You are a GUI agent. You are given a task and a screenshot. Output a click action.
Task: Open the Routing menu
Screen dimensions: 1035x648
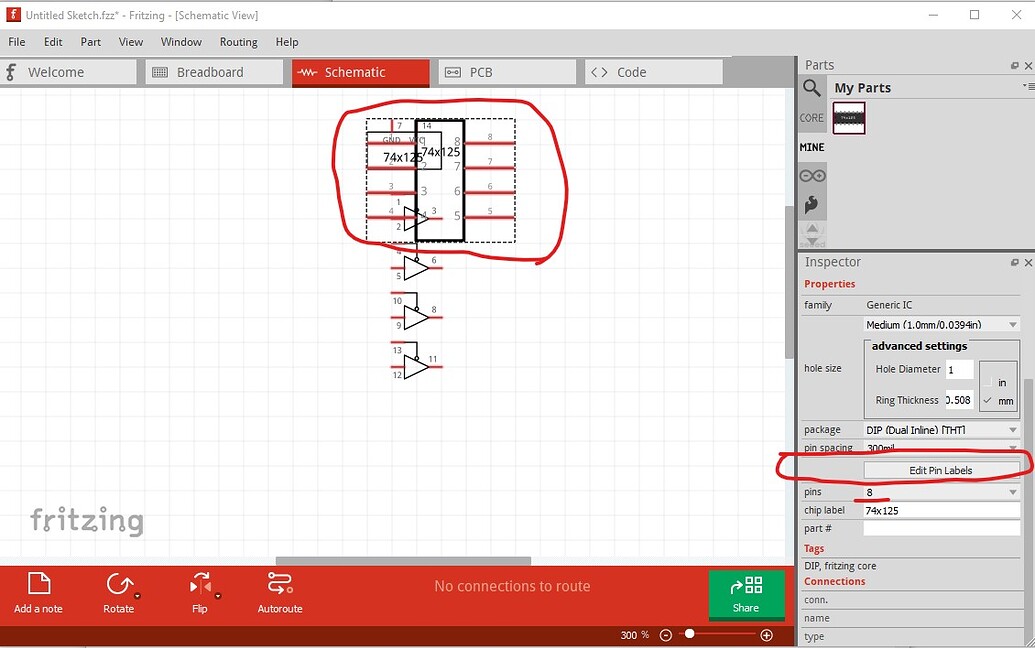238,42
